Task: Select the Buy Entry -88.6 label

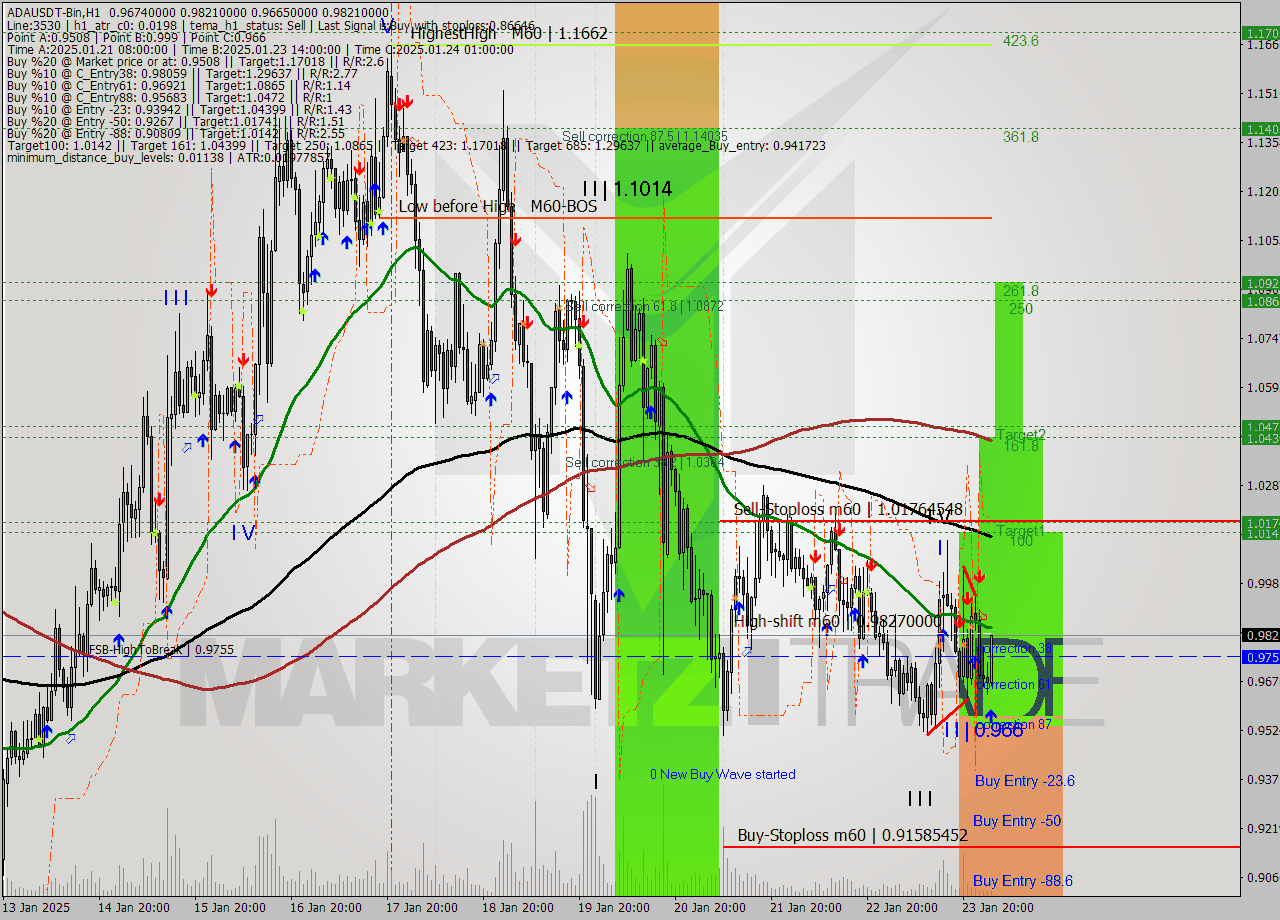Action: pos(1023,881)
